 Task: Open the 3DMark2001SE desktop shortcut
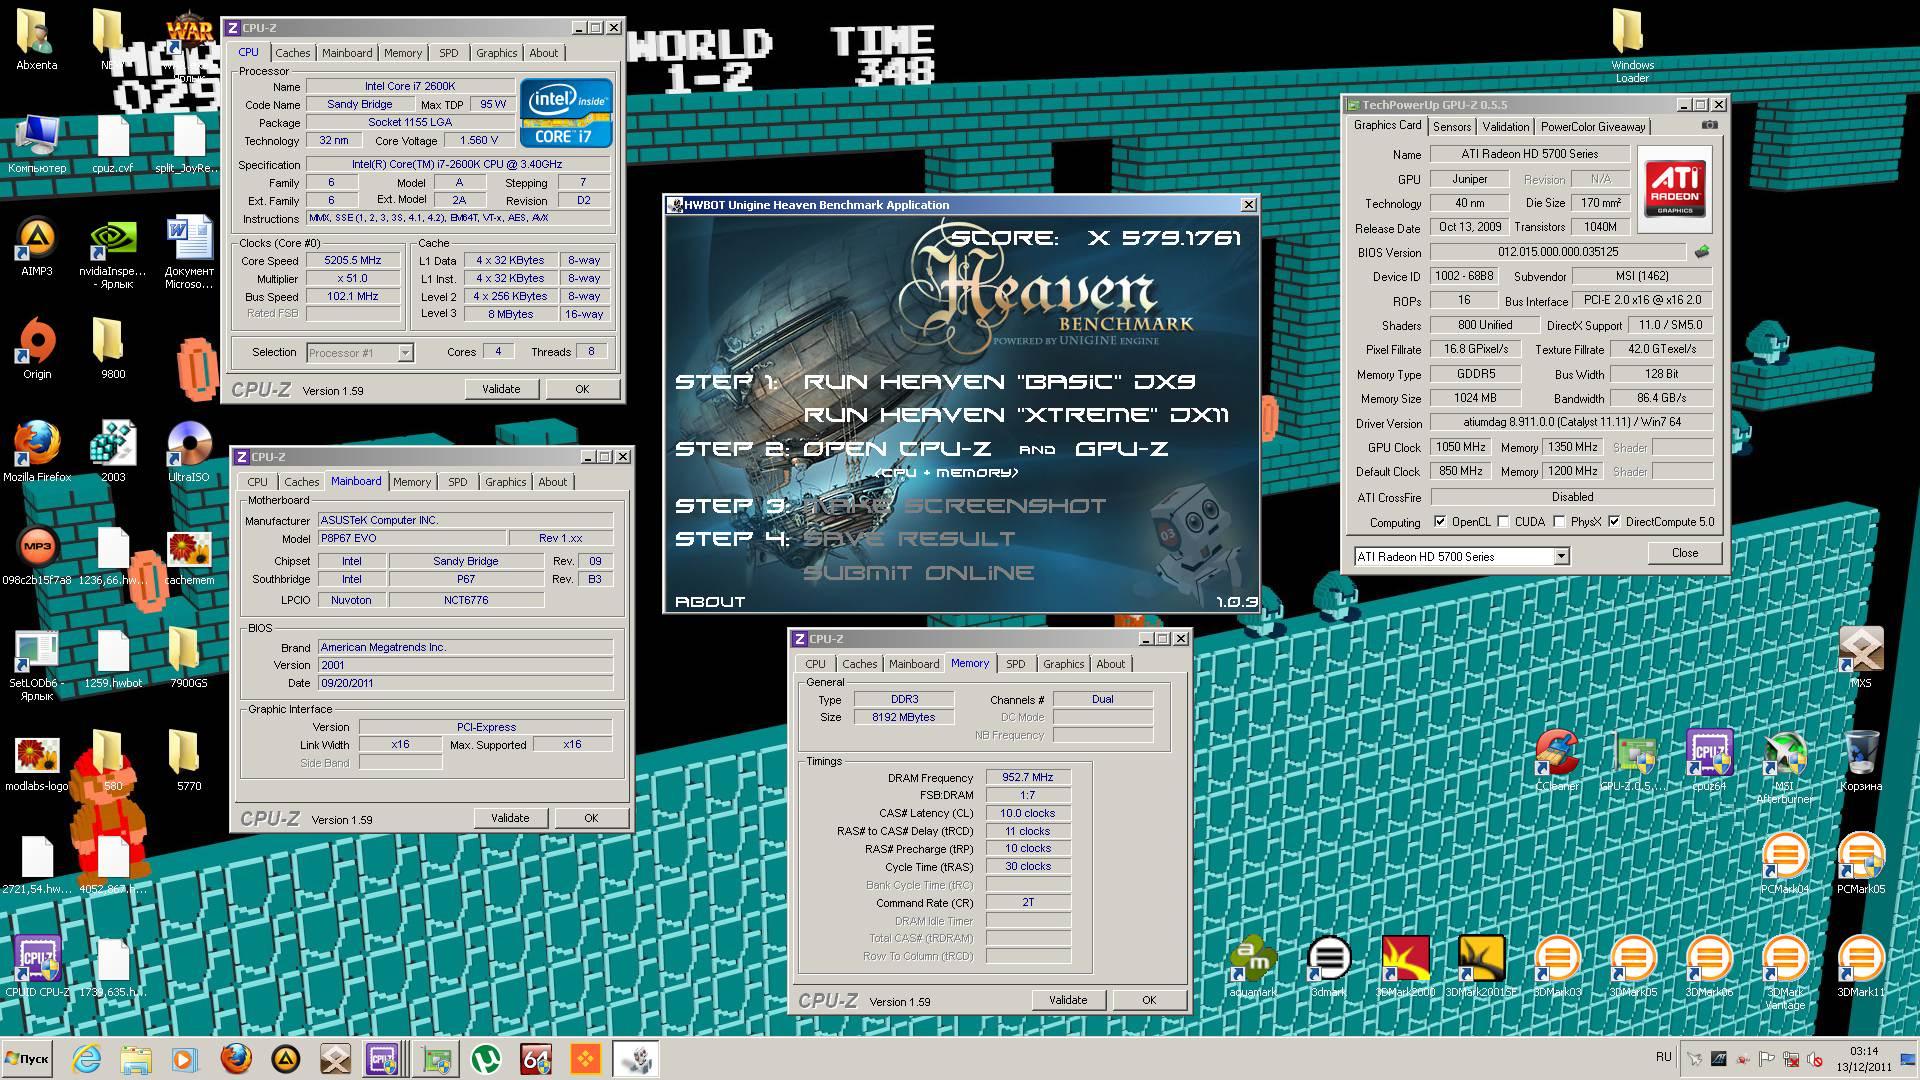[1481, 968]
